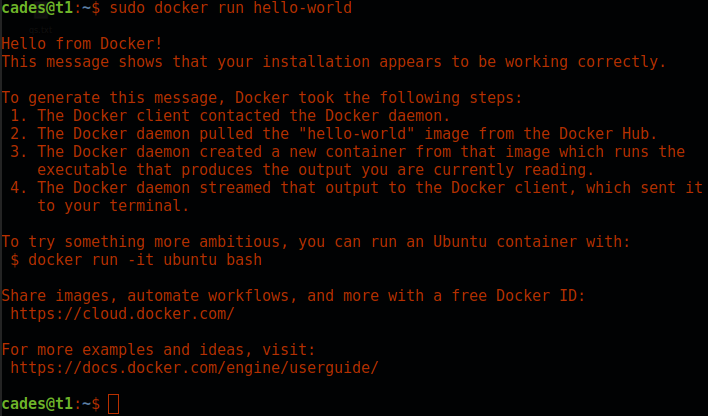Click step 4 about streaming output to client
The width and height of the screenshot is (708, 416).
[x=358, y=188]
